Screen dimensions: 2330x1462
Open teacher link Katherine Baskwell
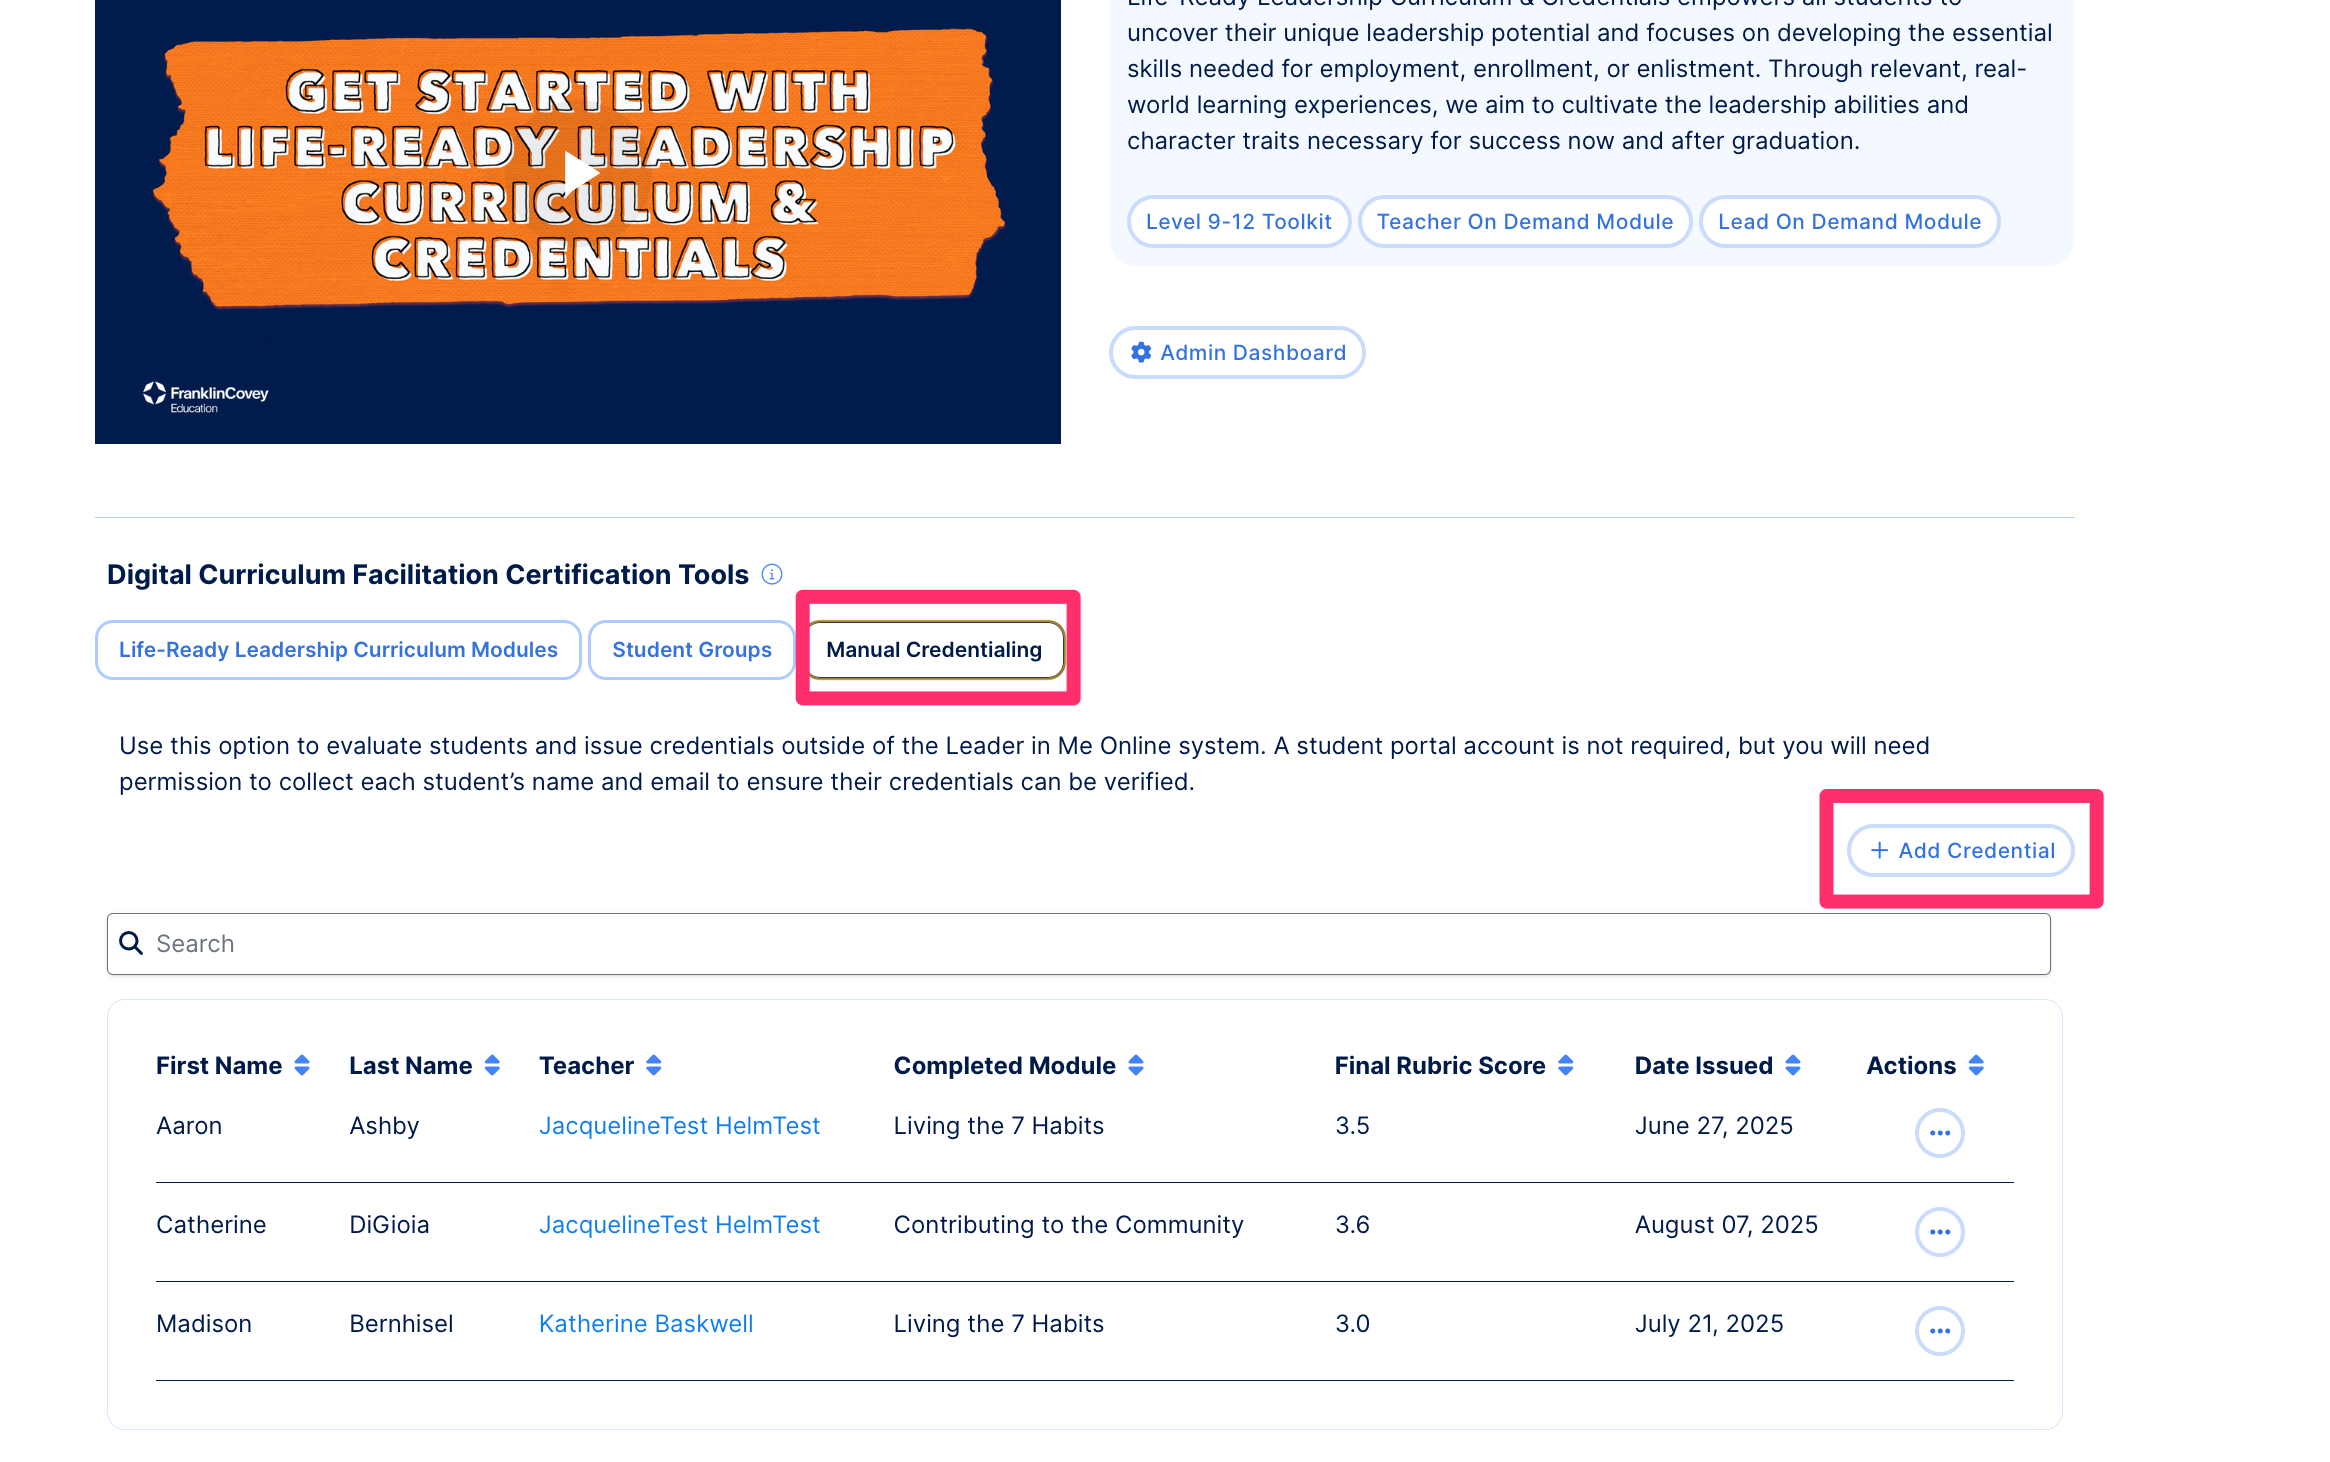[645, 1323]
